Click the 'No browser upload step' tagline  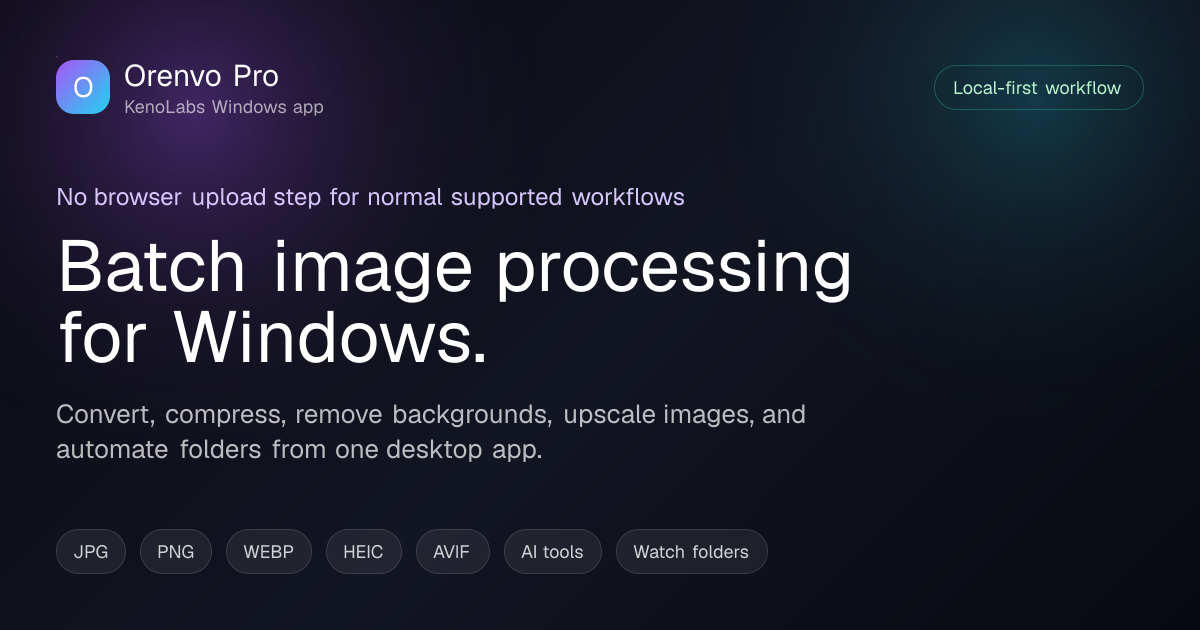click(x=370, y=197)
